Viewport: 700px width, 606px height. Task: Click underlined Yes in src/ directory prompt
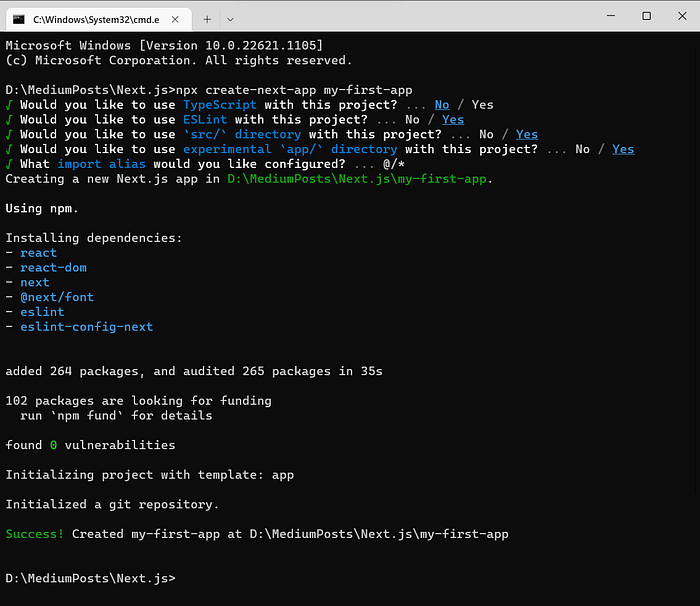[527, 134]
